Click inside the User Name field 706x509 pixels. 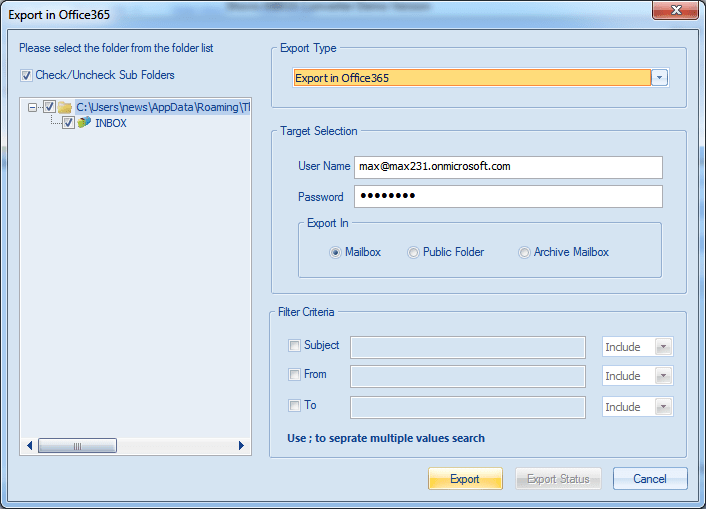508,166
